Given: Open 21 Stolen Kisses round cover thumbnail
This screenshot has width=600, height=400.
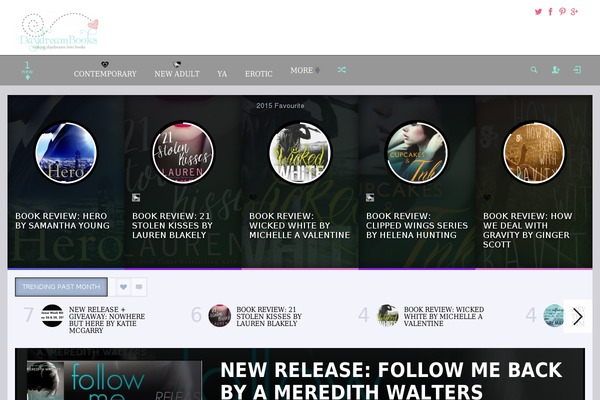Looking at the screenshot, I should coord(183,153).
